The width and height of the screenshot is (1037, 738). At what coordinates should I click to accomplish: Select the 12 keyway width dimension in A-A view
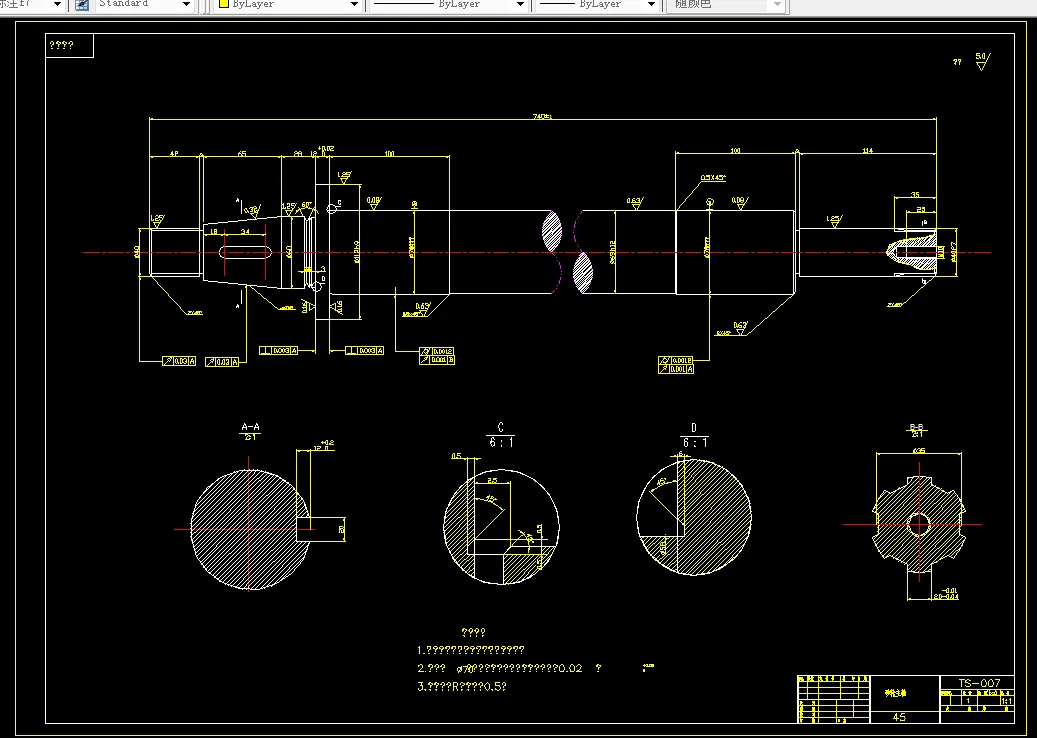click(x=321, y=447)
